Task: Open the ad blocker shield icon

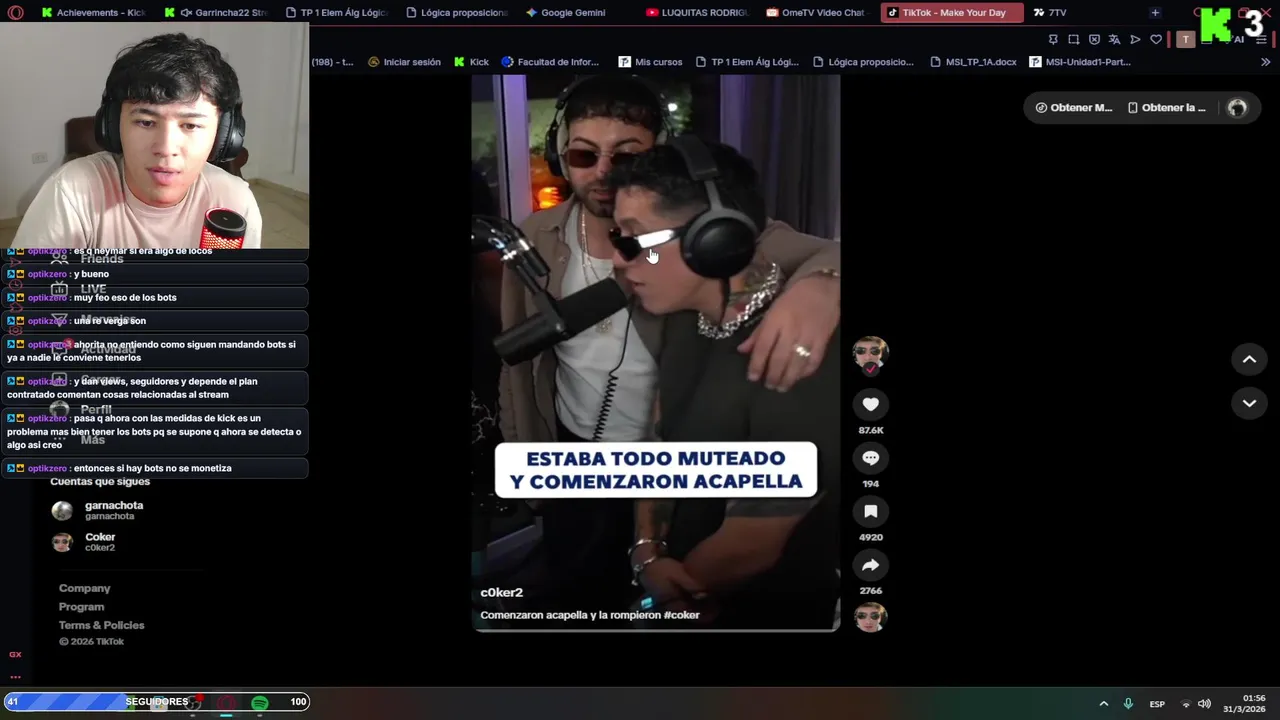Action: coord(1094,39)
